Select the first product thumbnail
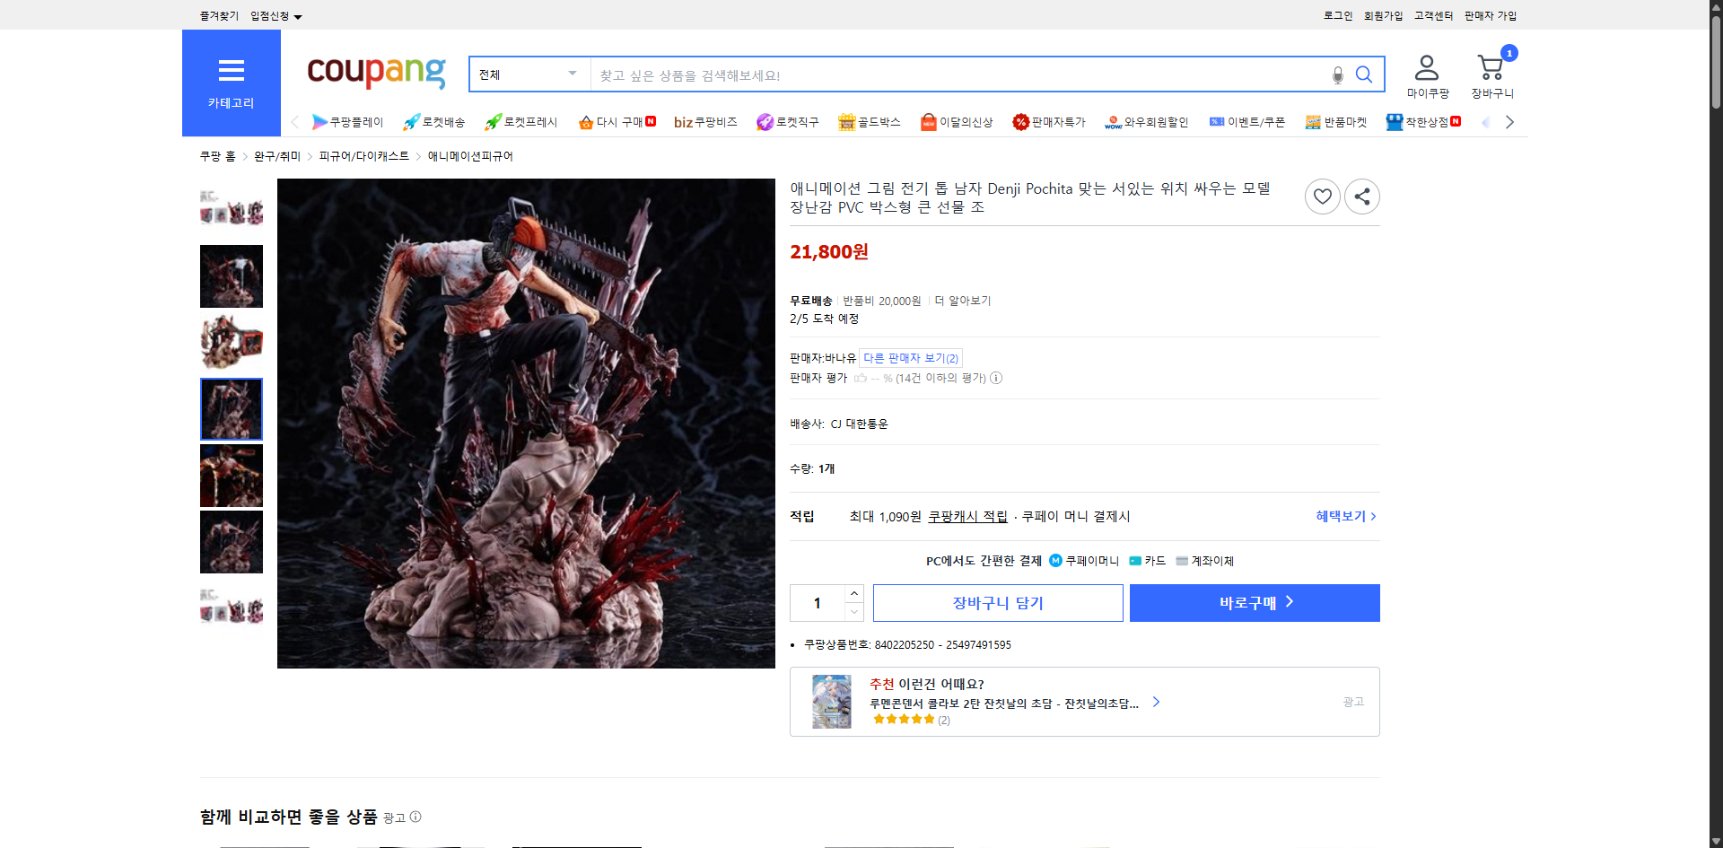Viewport: 1723px width, 848px height. [231, 209]
